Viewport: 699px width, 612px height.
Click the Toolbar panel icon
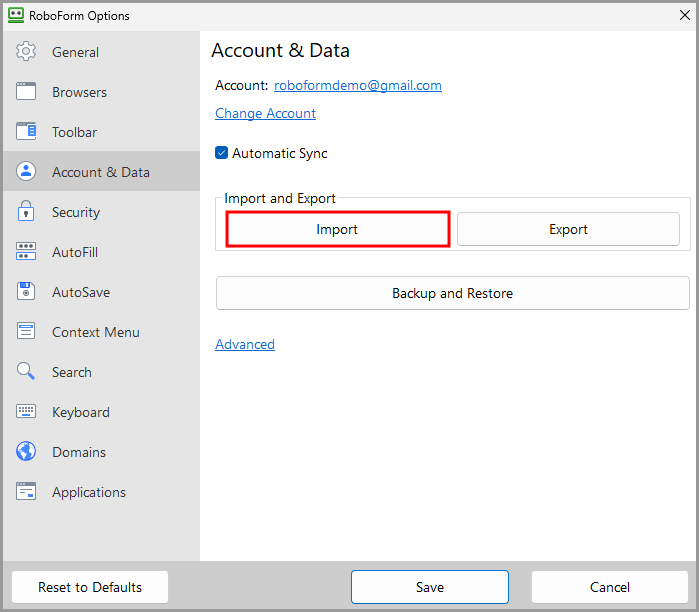pyautogui.click(x=26, y=131)
